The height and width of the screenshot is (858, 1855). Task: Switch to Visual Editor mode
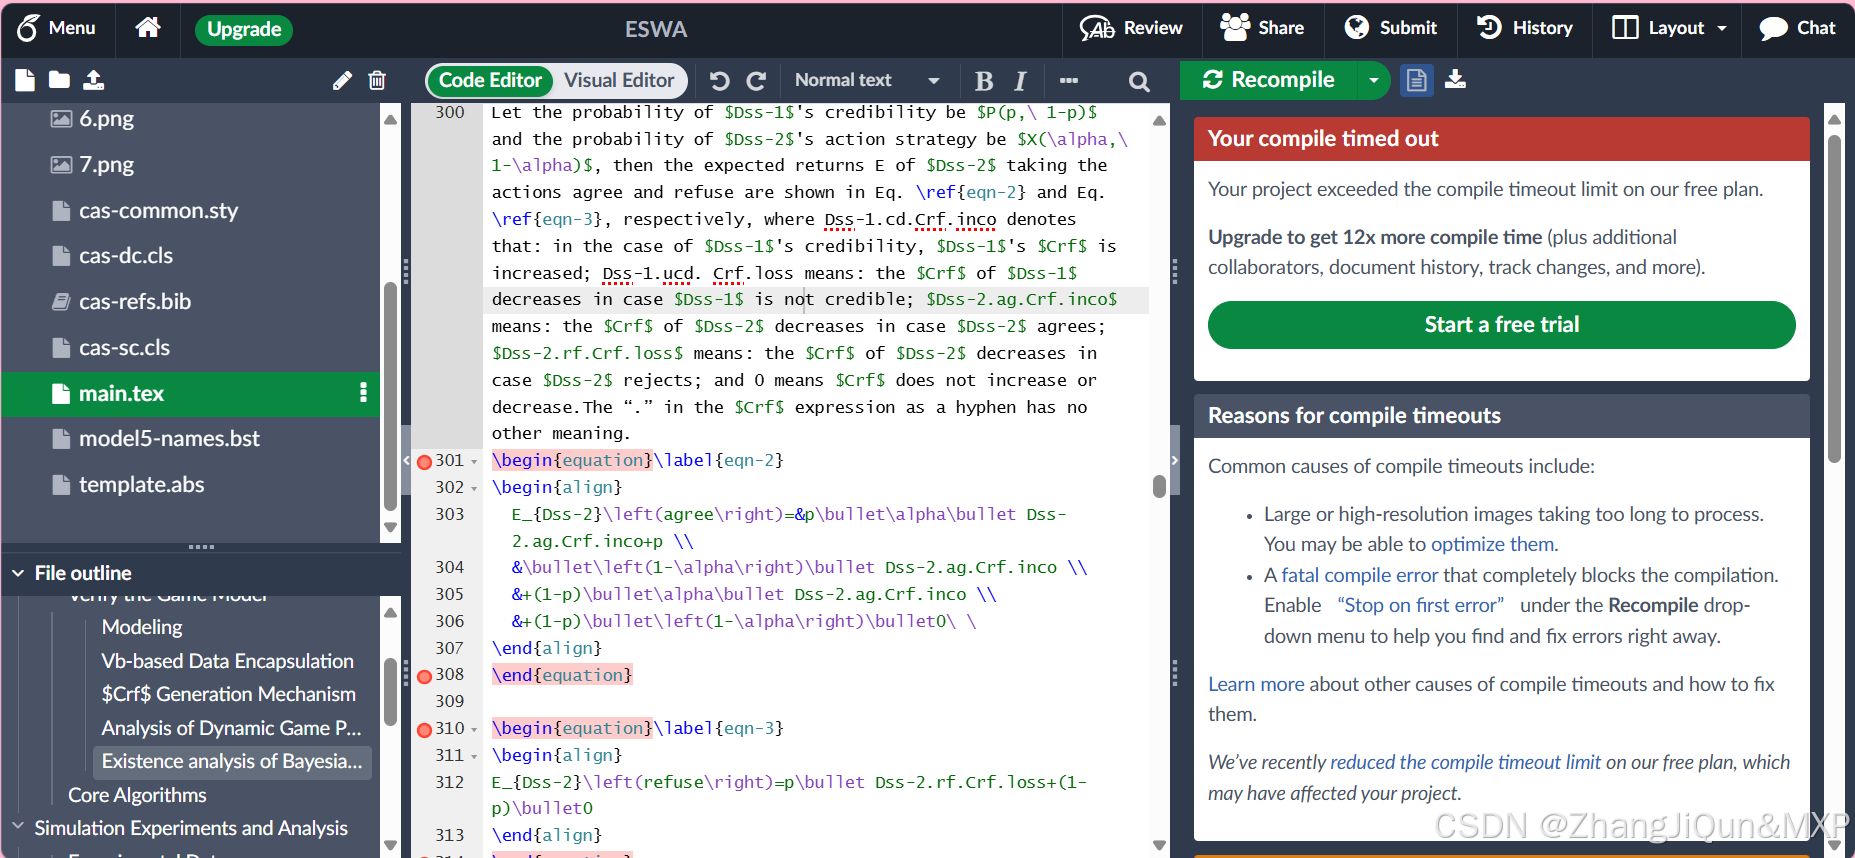tap(619, 80)
